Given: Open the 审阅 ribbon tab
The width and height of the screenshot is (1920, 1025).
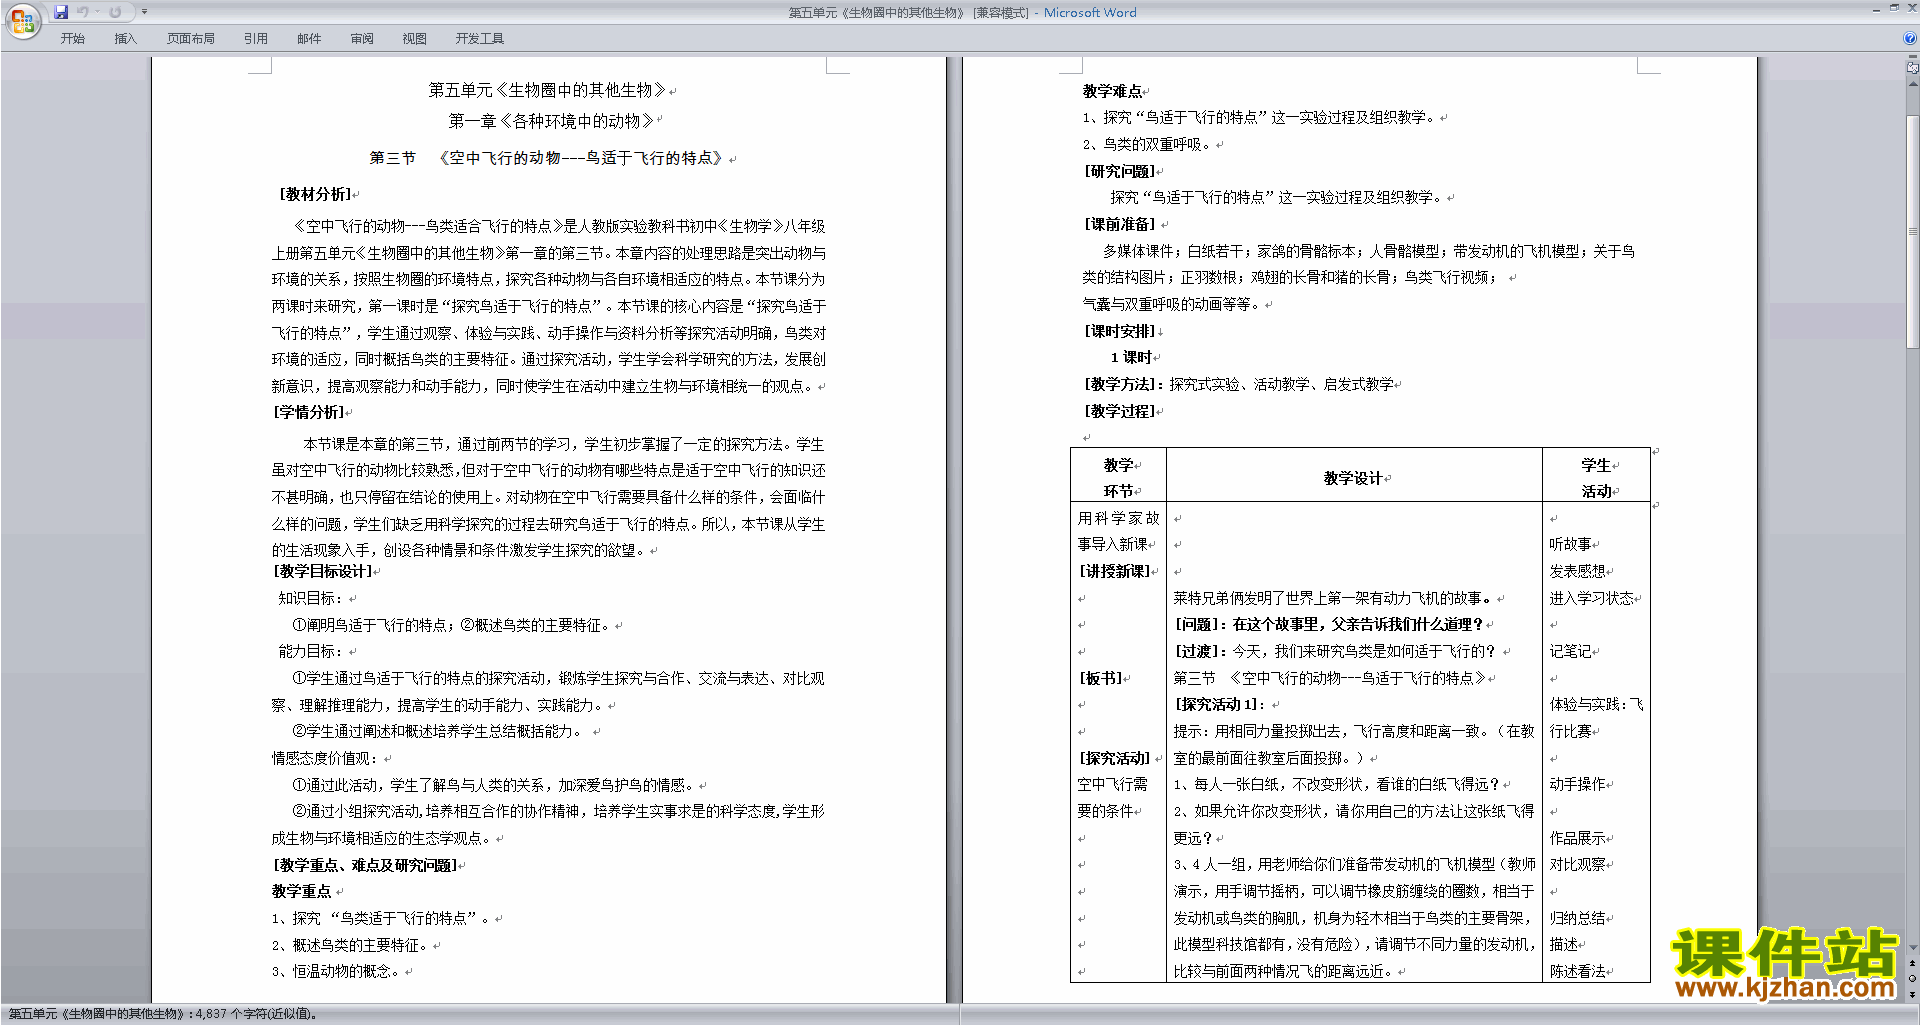Looking at the screenshot, I should (x=362, y=39).
